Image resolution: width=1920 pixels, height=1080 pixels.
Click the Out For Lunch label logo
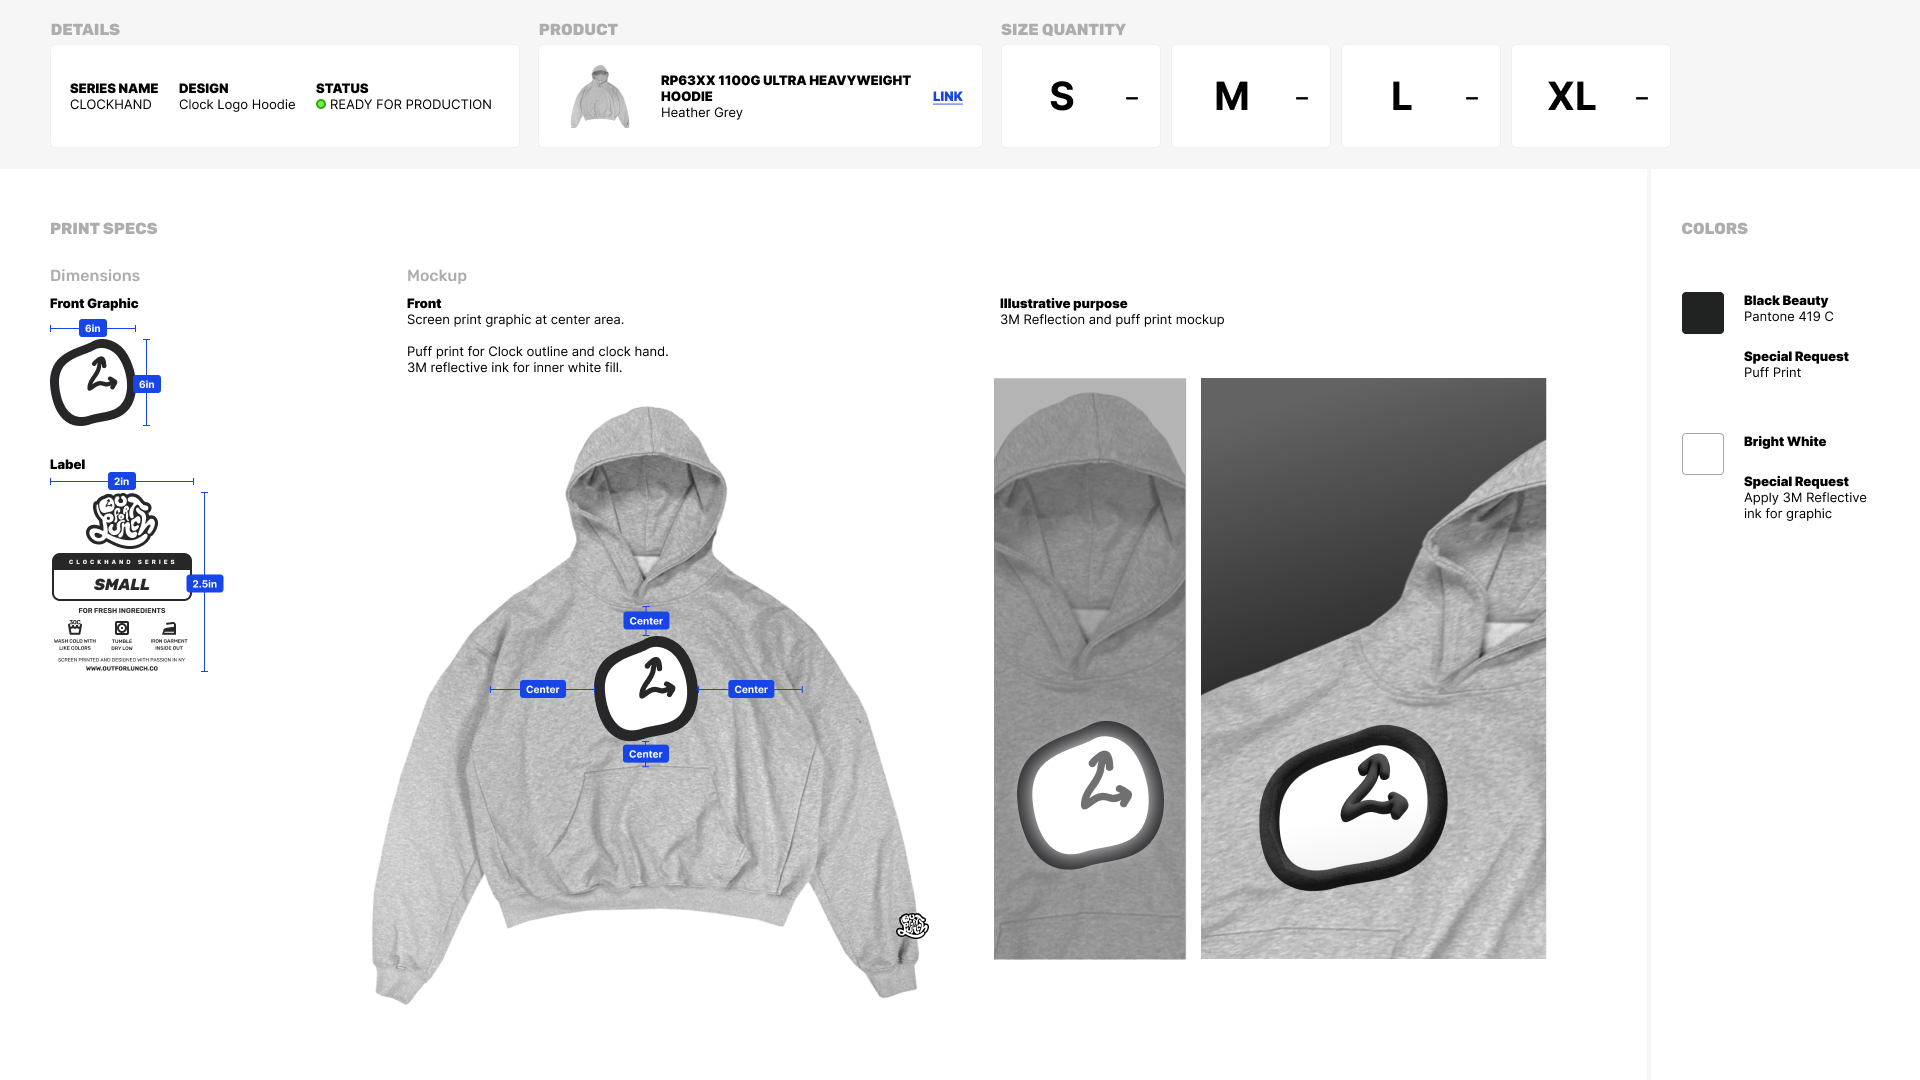tap(122, 520)
